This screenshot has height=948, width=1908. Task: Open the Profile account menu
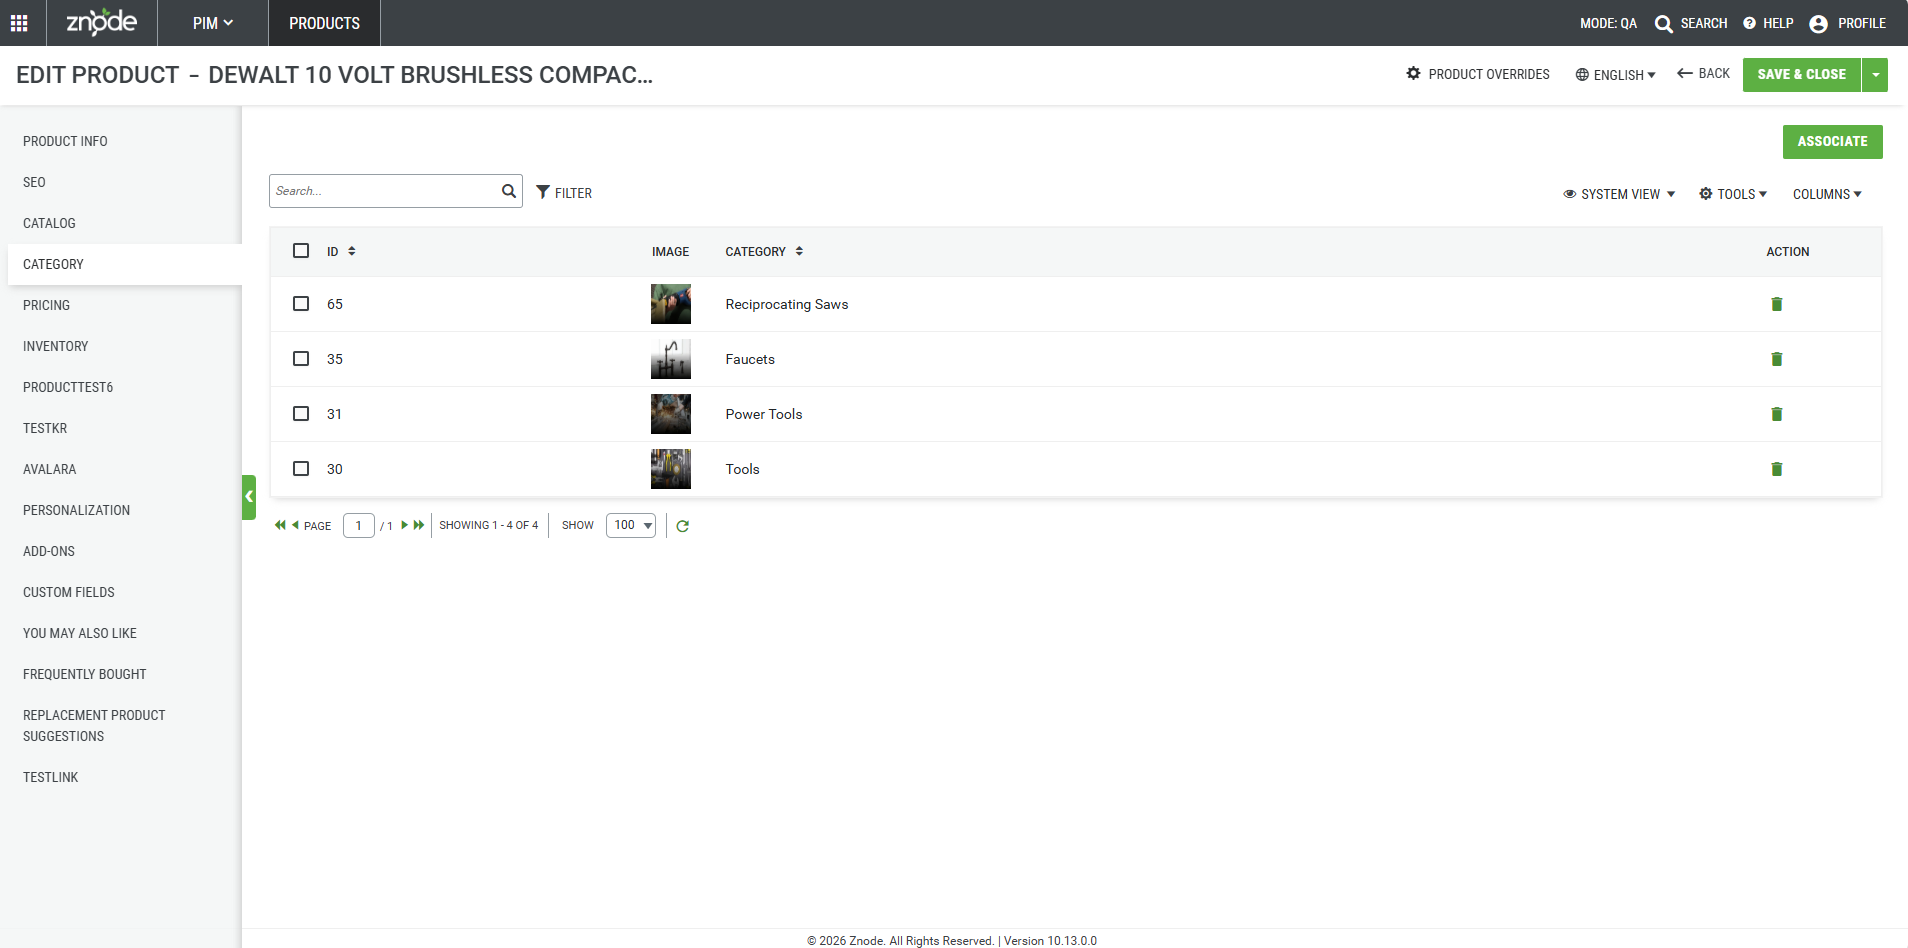pos(1848,23)
